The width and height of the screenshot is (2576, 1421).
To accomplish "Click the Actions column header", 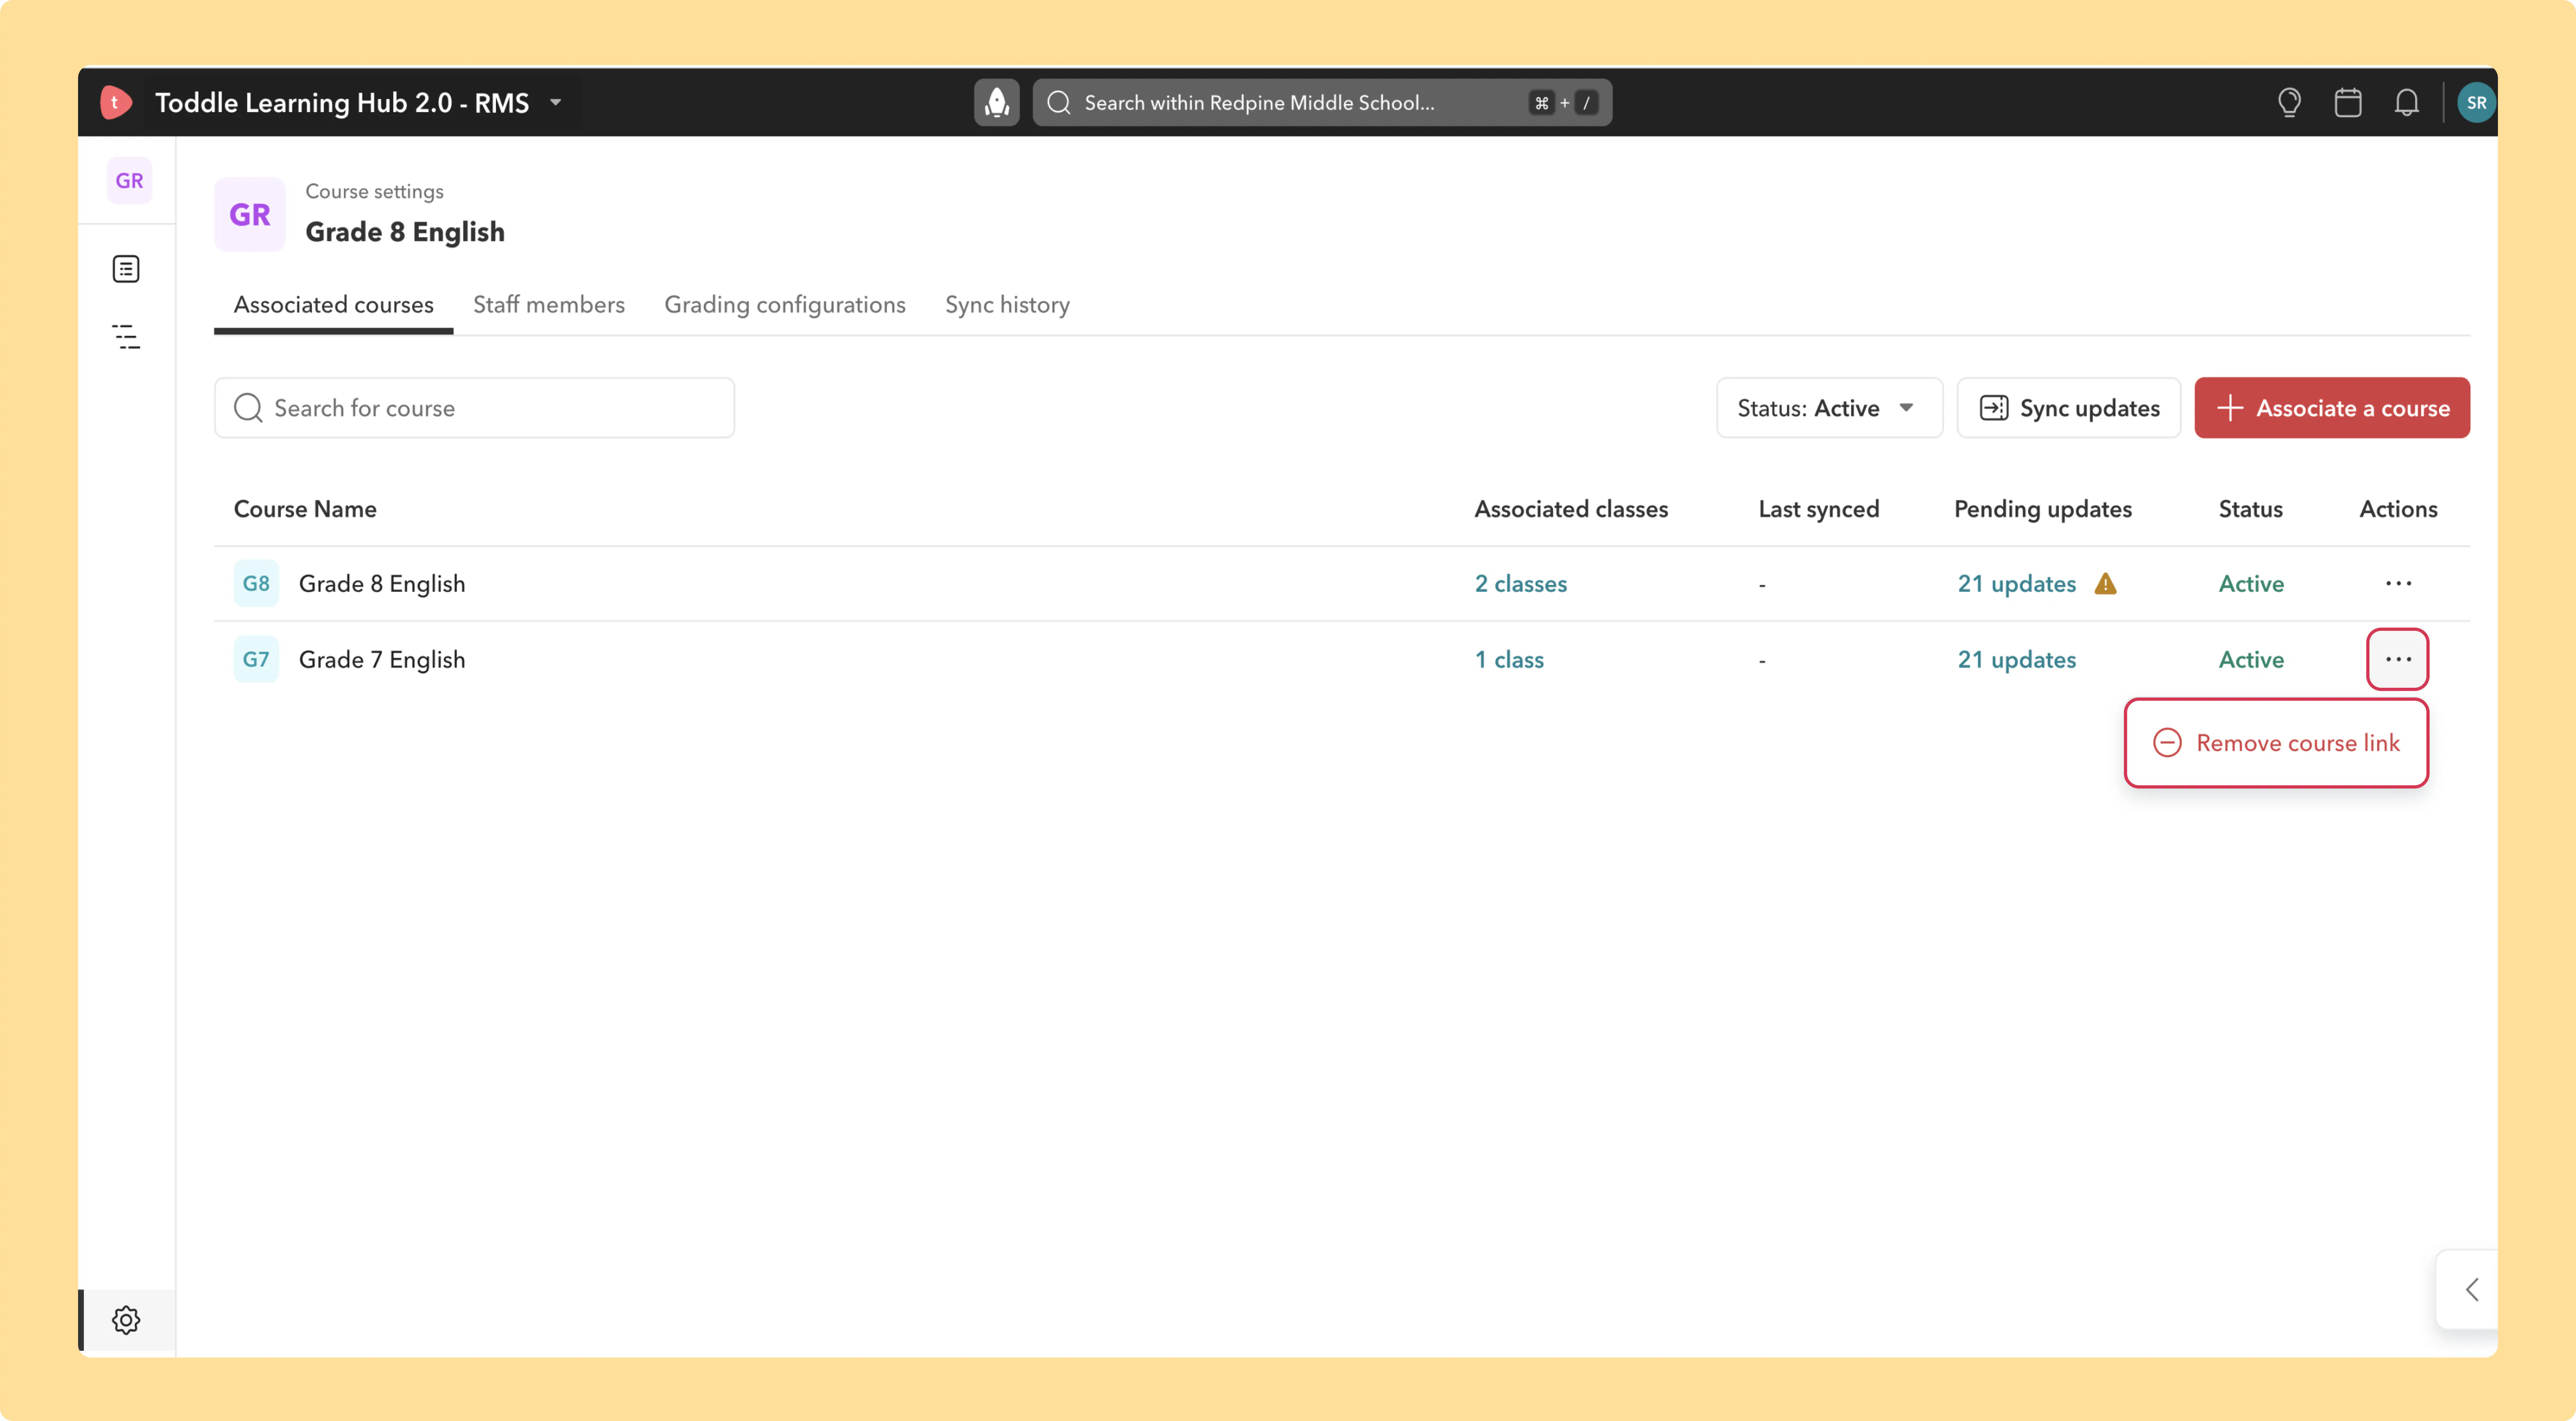I will [x=2398, y=508].
